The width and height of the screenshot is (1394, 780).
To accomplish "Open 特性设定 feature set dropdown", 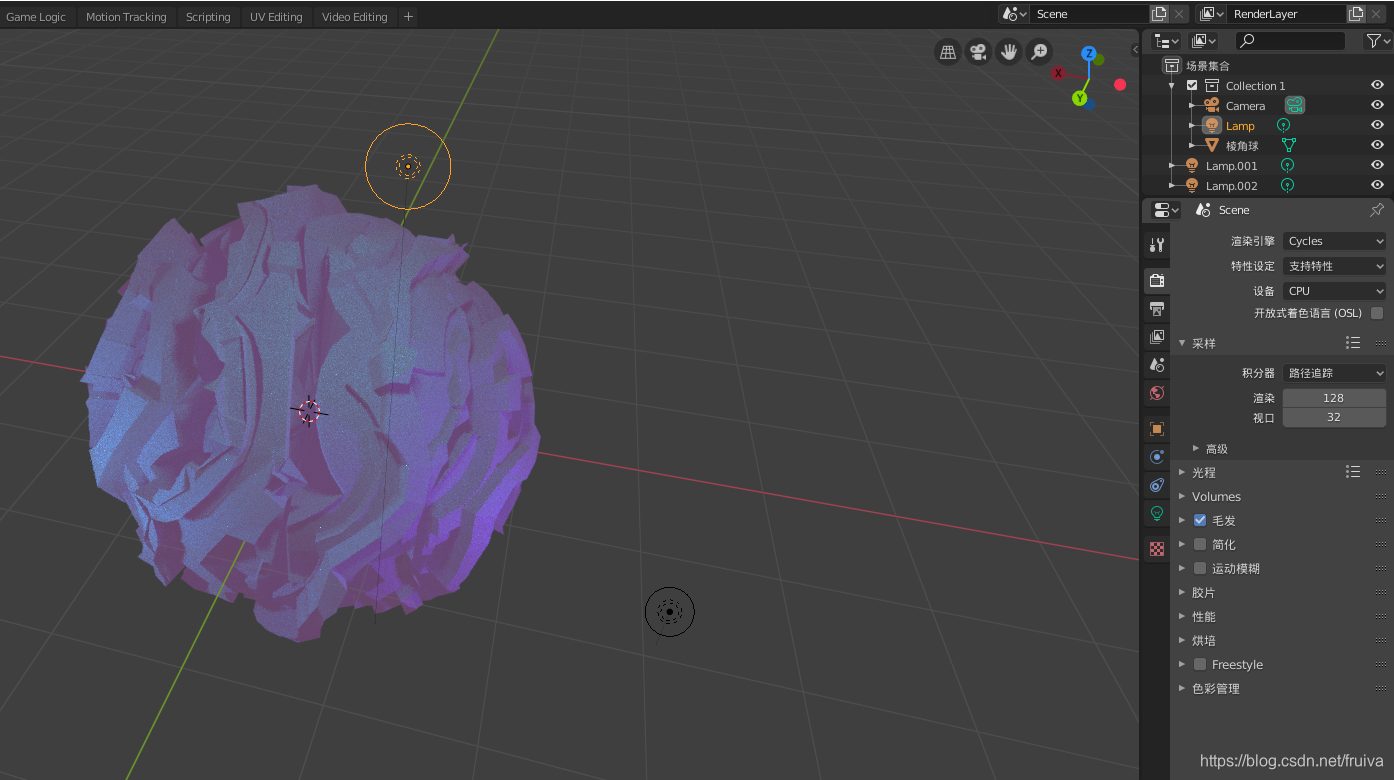I will pyautogui.click(x=1335, y=266).
